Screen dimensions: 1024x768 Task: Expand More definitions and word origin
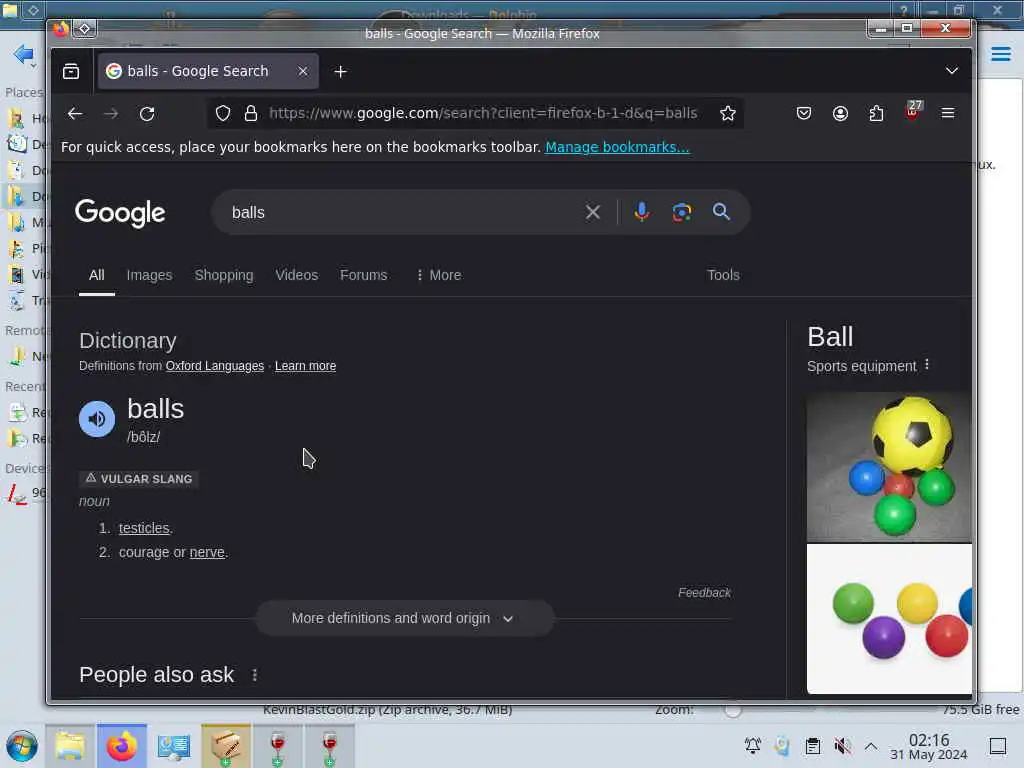pyautogui.click(x=404, y=618)
